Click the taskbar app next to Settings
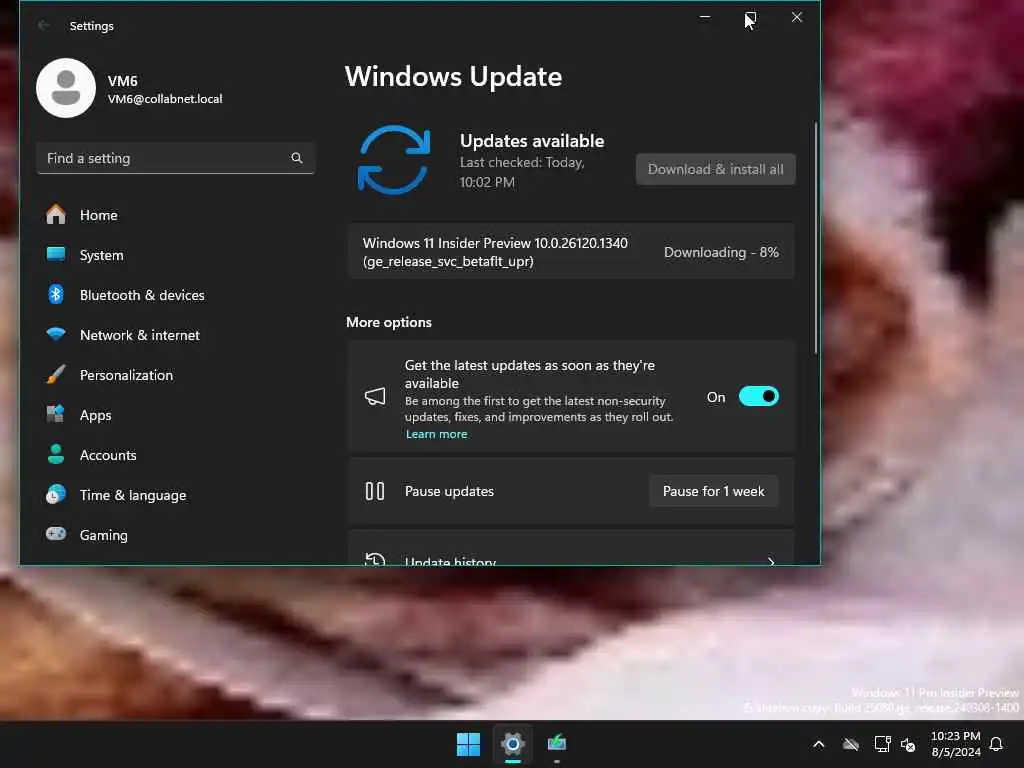Viewport: 1024px width, 768px height. coord(556,744)
